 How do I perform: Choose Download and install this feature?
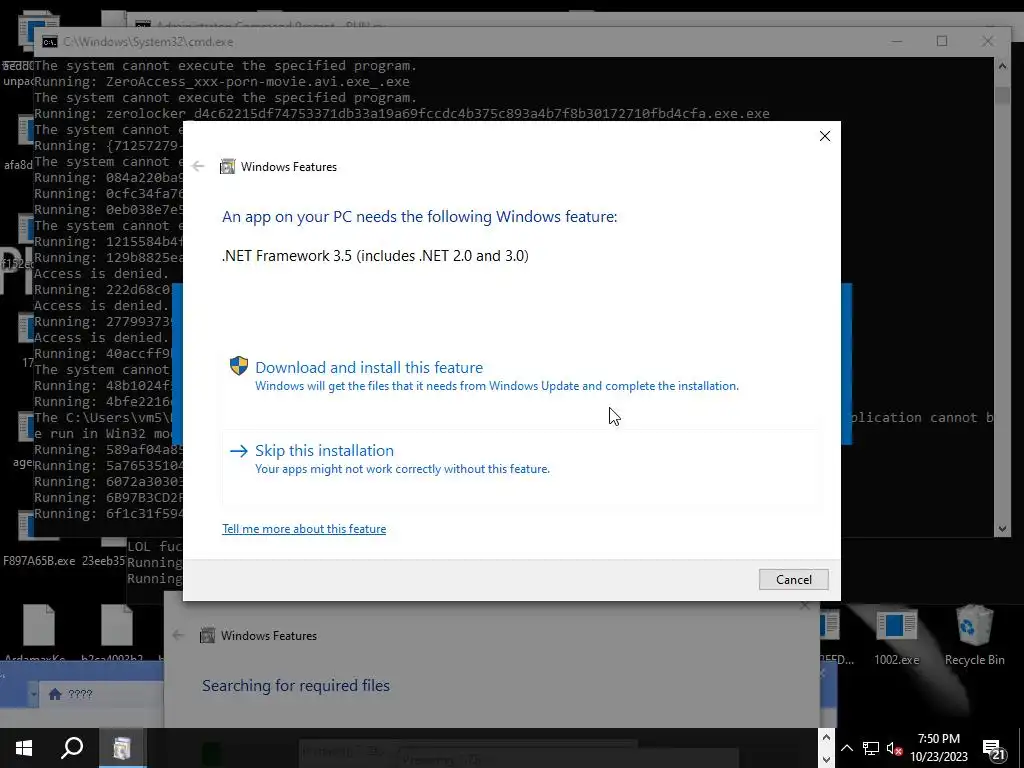coord(520,376)
